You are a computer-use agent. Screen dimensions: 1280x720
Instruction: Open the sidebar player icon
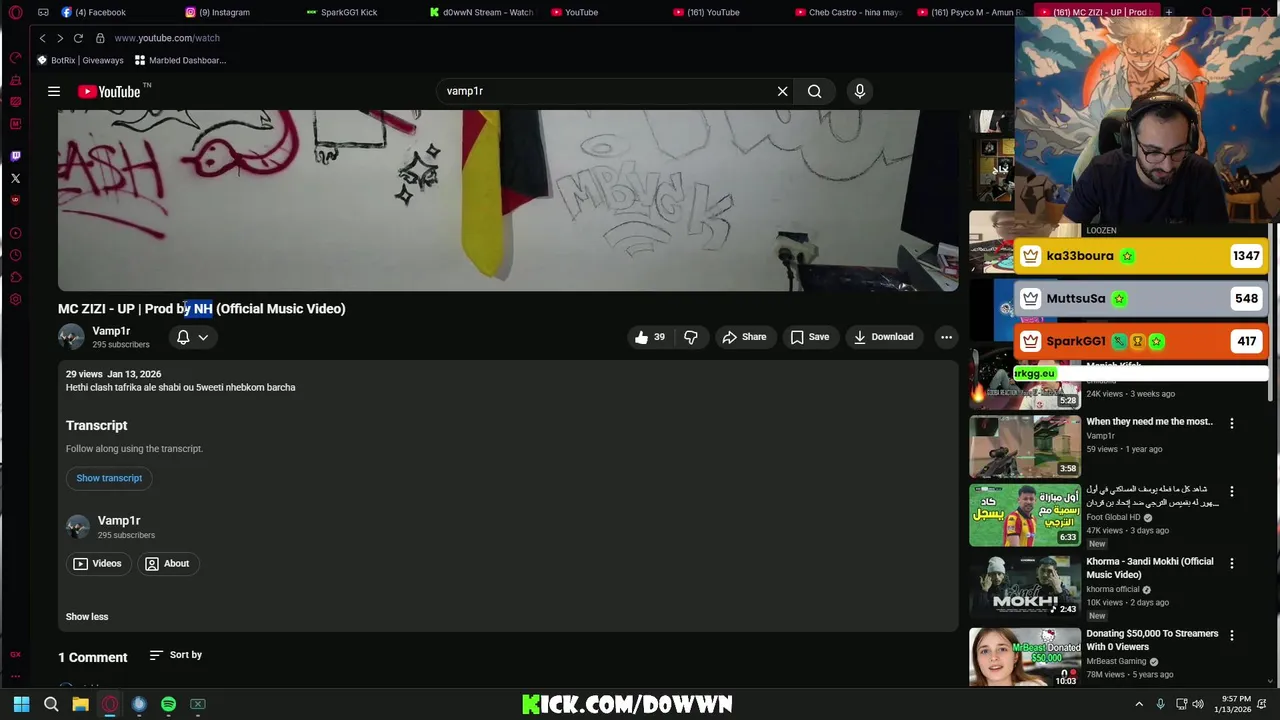click(x=15, y=233)
